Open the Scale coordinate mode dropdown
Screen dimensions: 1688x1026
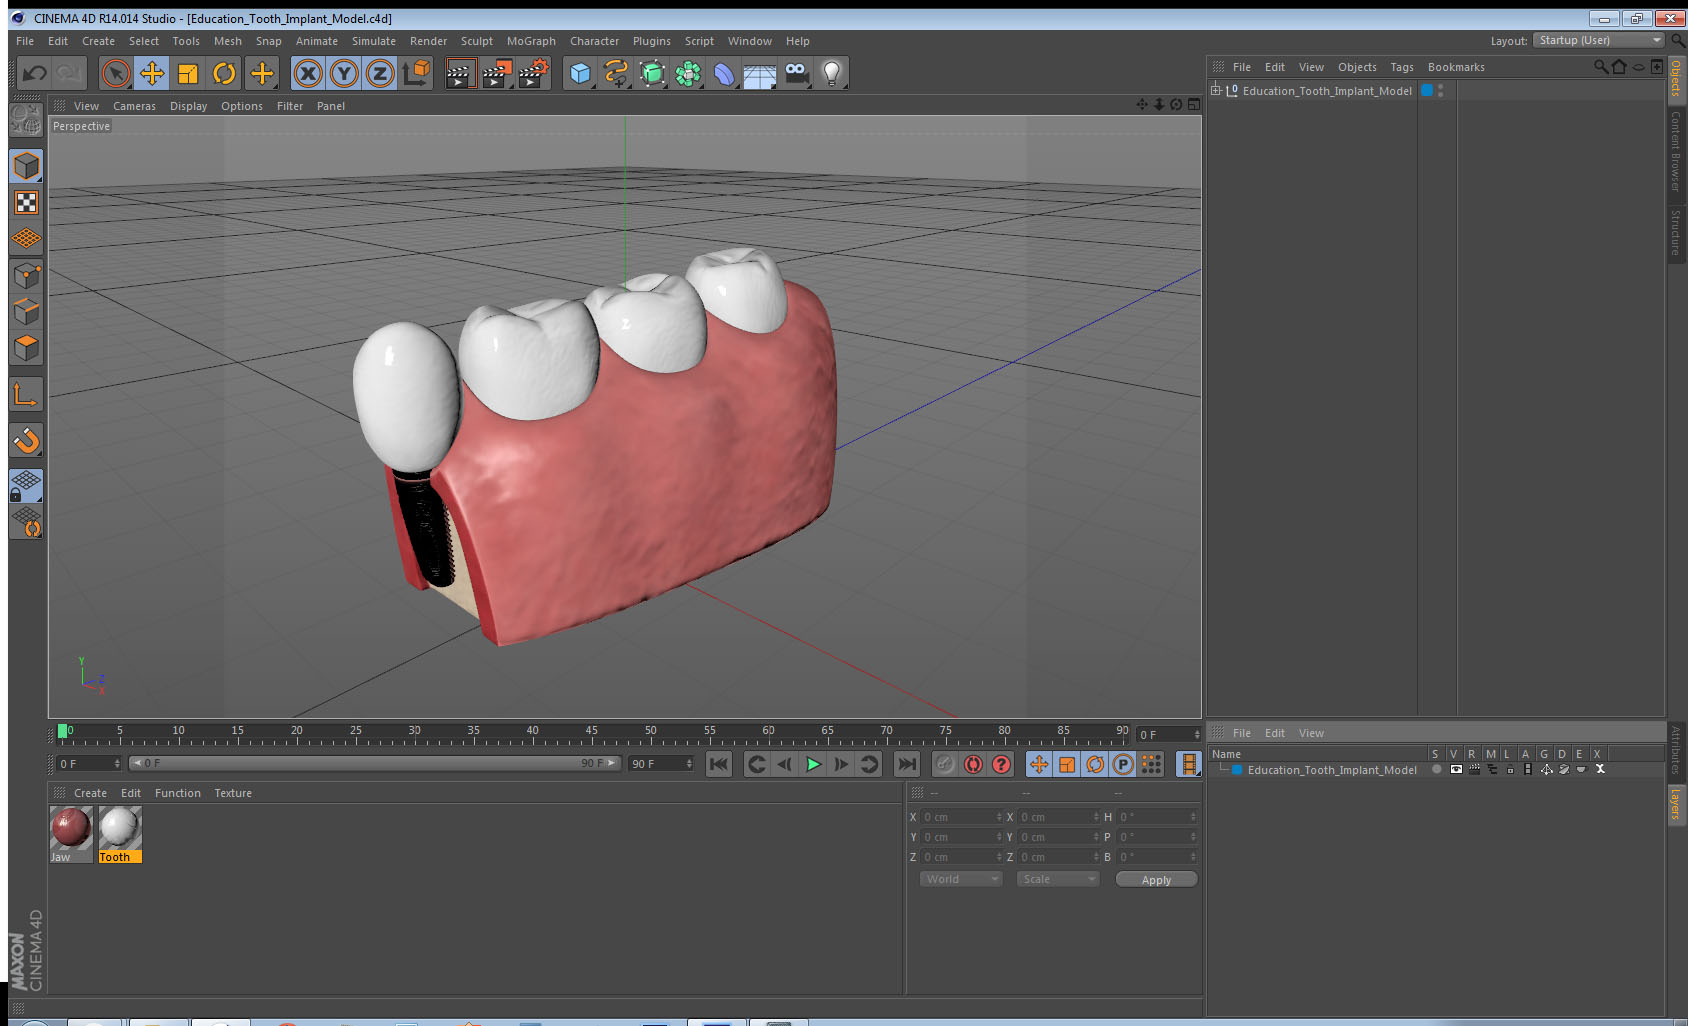[1057, 879]
